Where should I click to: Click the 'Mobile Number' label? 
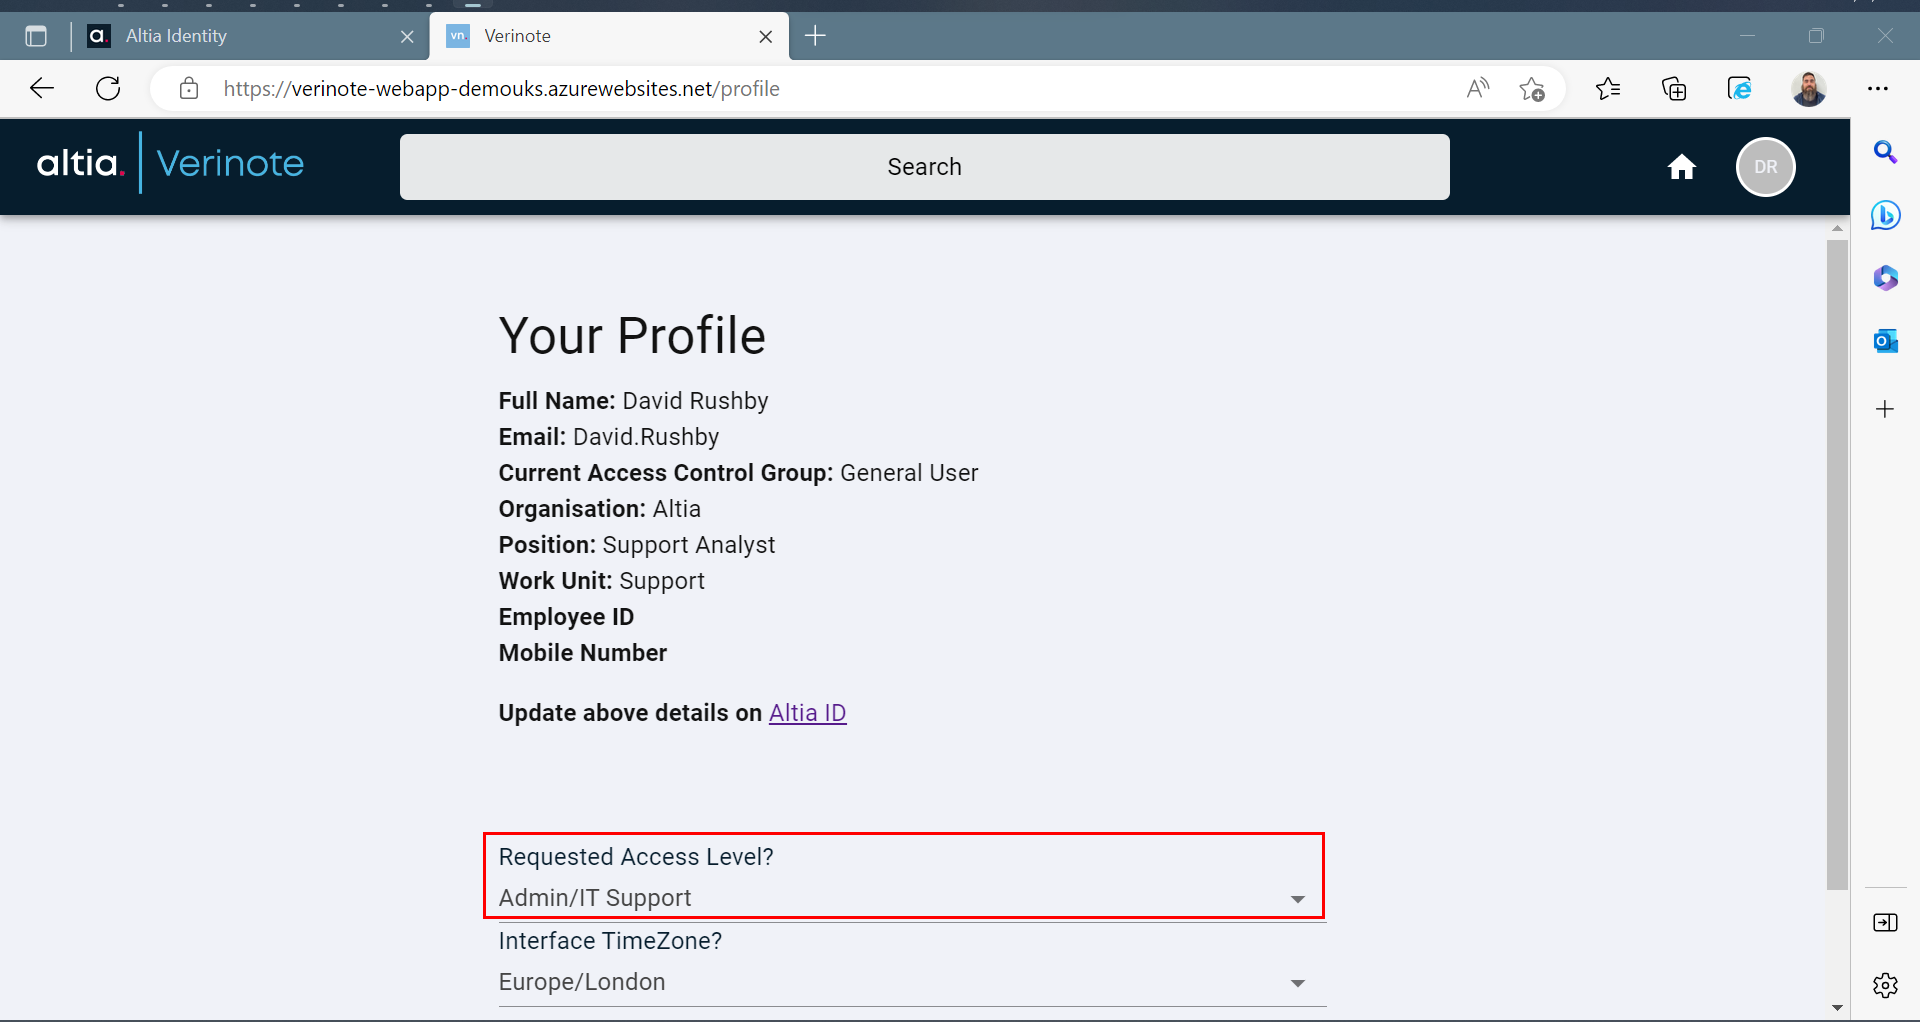click(583, 653)
